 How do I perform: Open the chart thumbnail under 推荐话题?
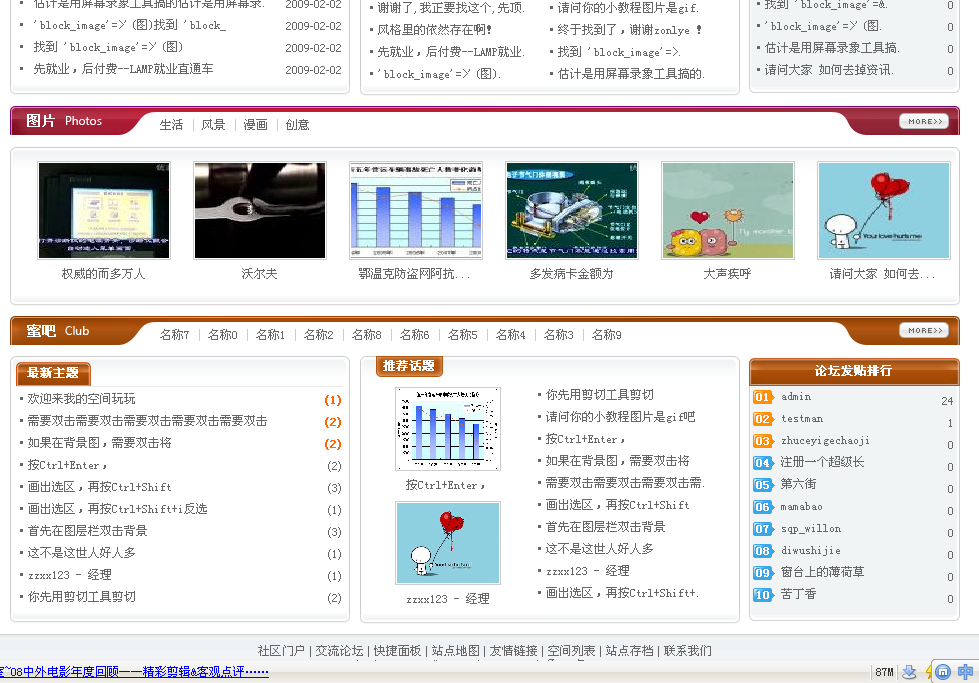point(448,429)
